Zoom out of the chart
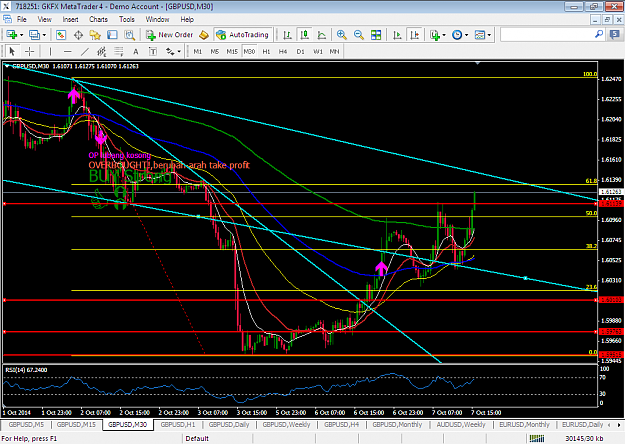 (359, 35)
